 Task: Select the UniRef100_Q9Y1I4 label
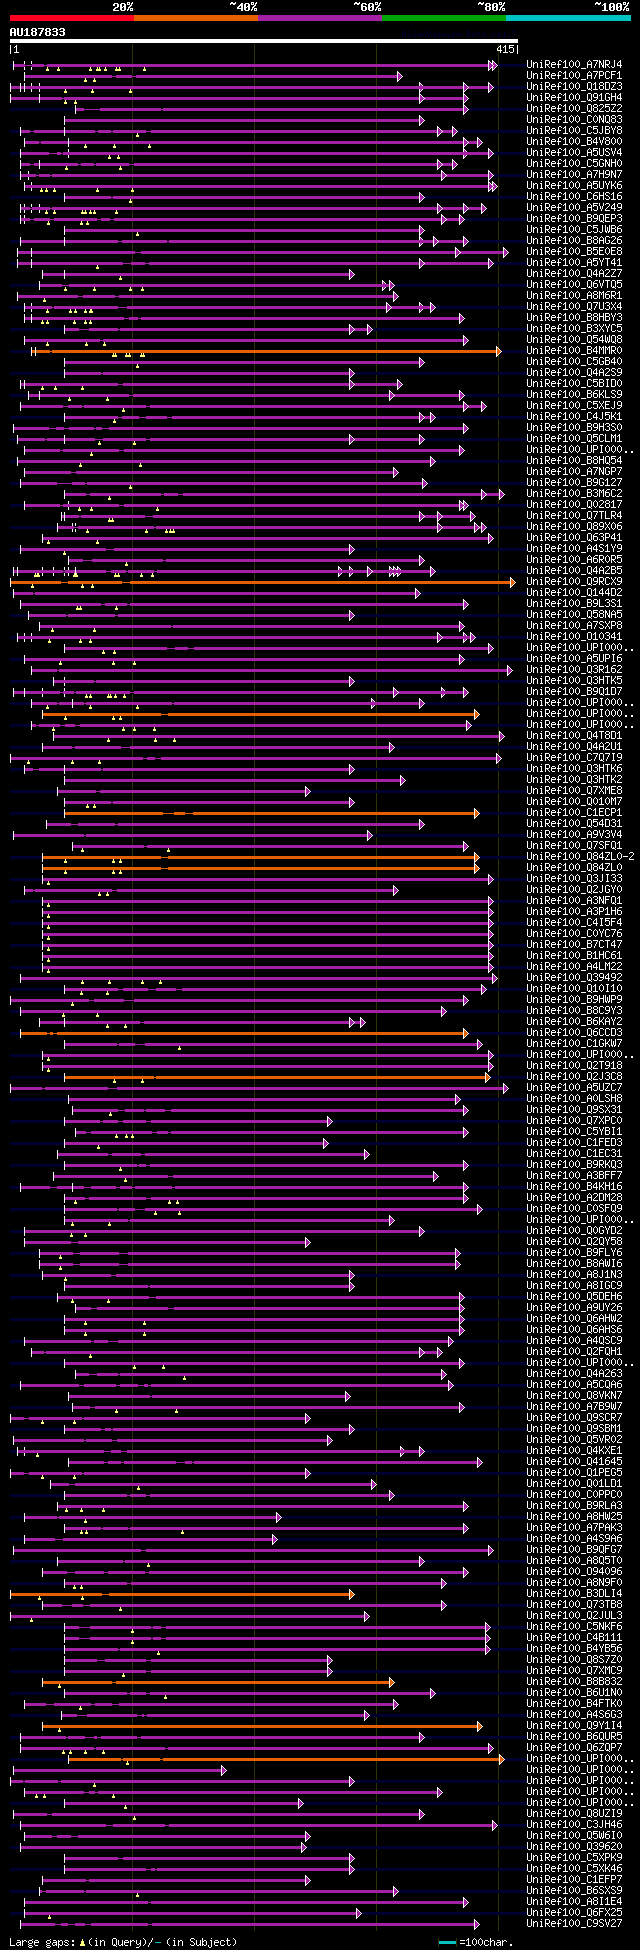coord(575,1726)
